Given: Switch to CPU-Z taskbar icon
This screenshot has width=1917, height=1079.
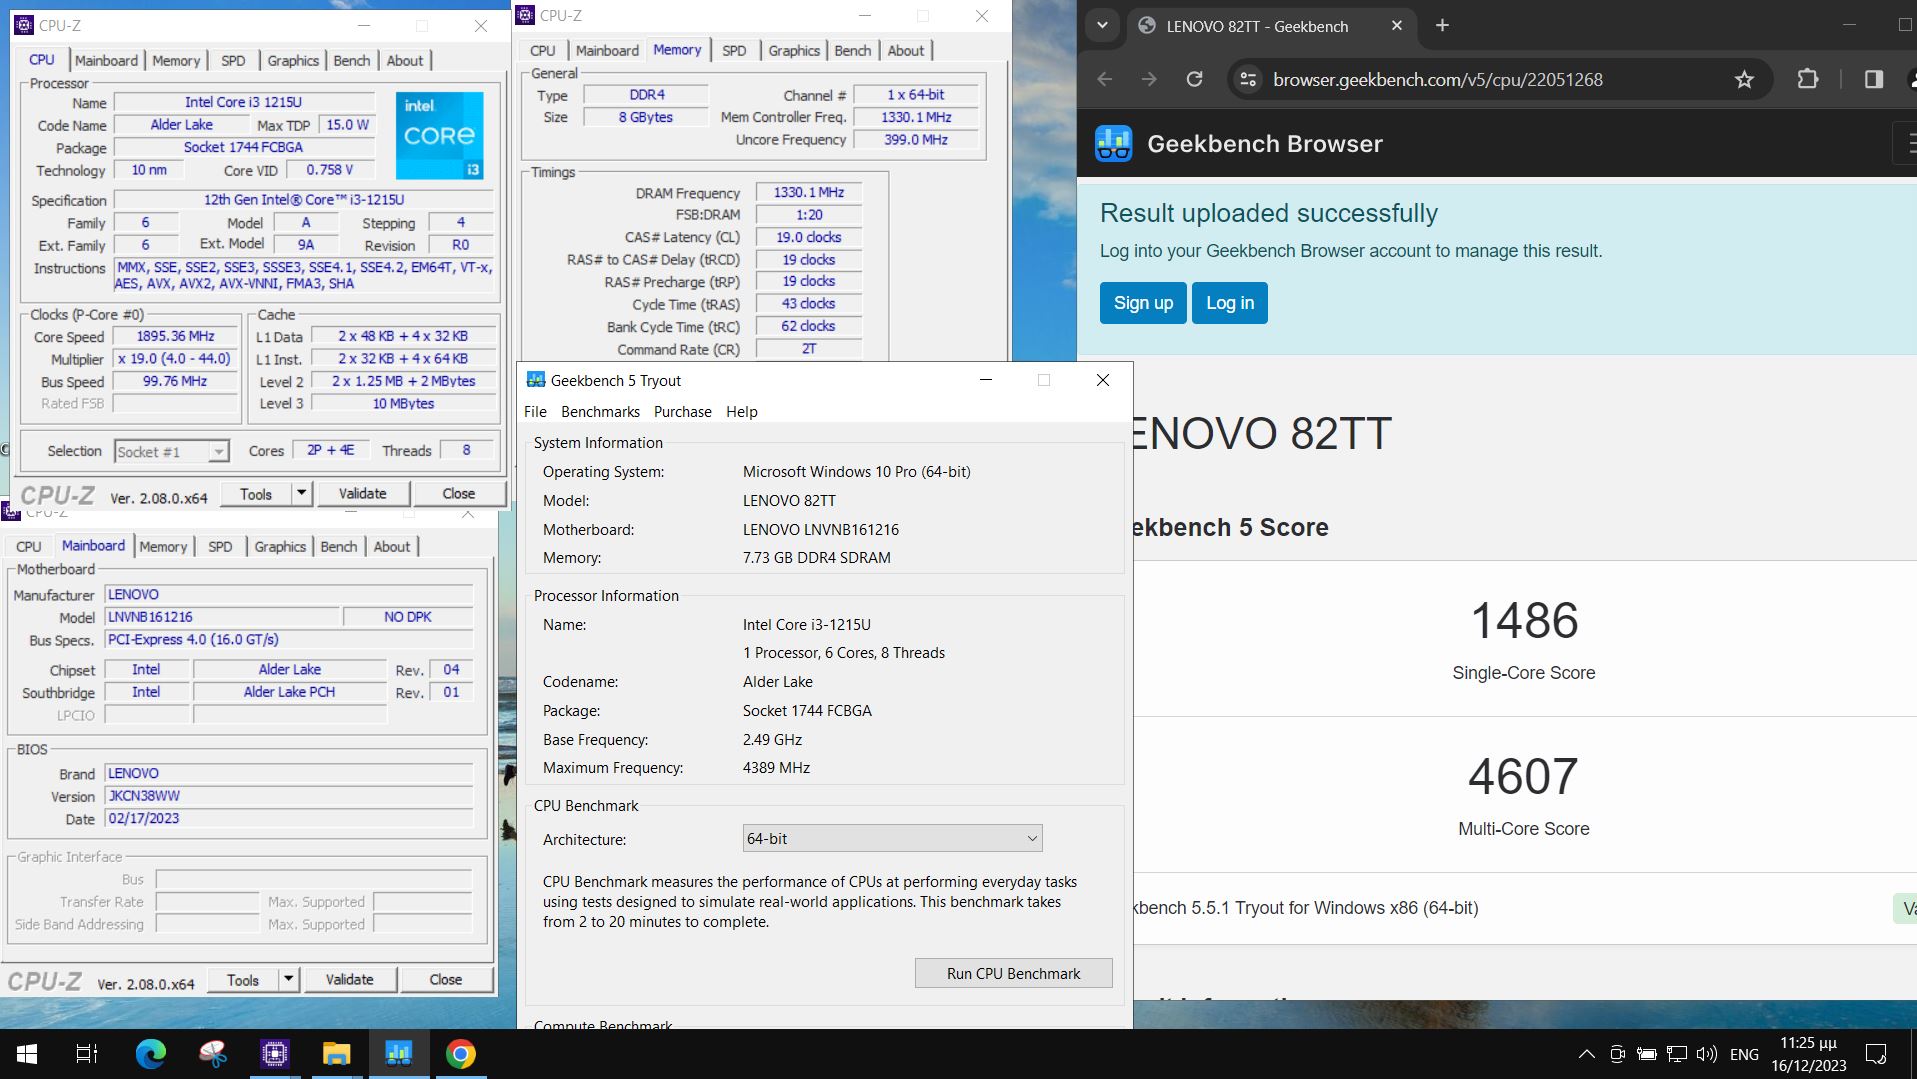Looking at the screenshot, I should coord(274,1054).
